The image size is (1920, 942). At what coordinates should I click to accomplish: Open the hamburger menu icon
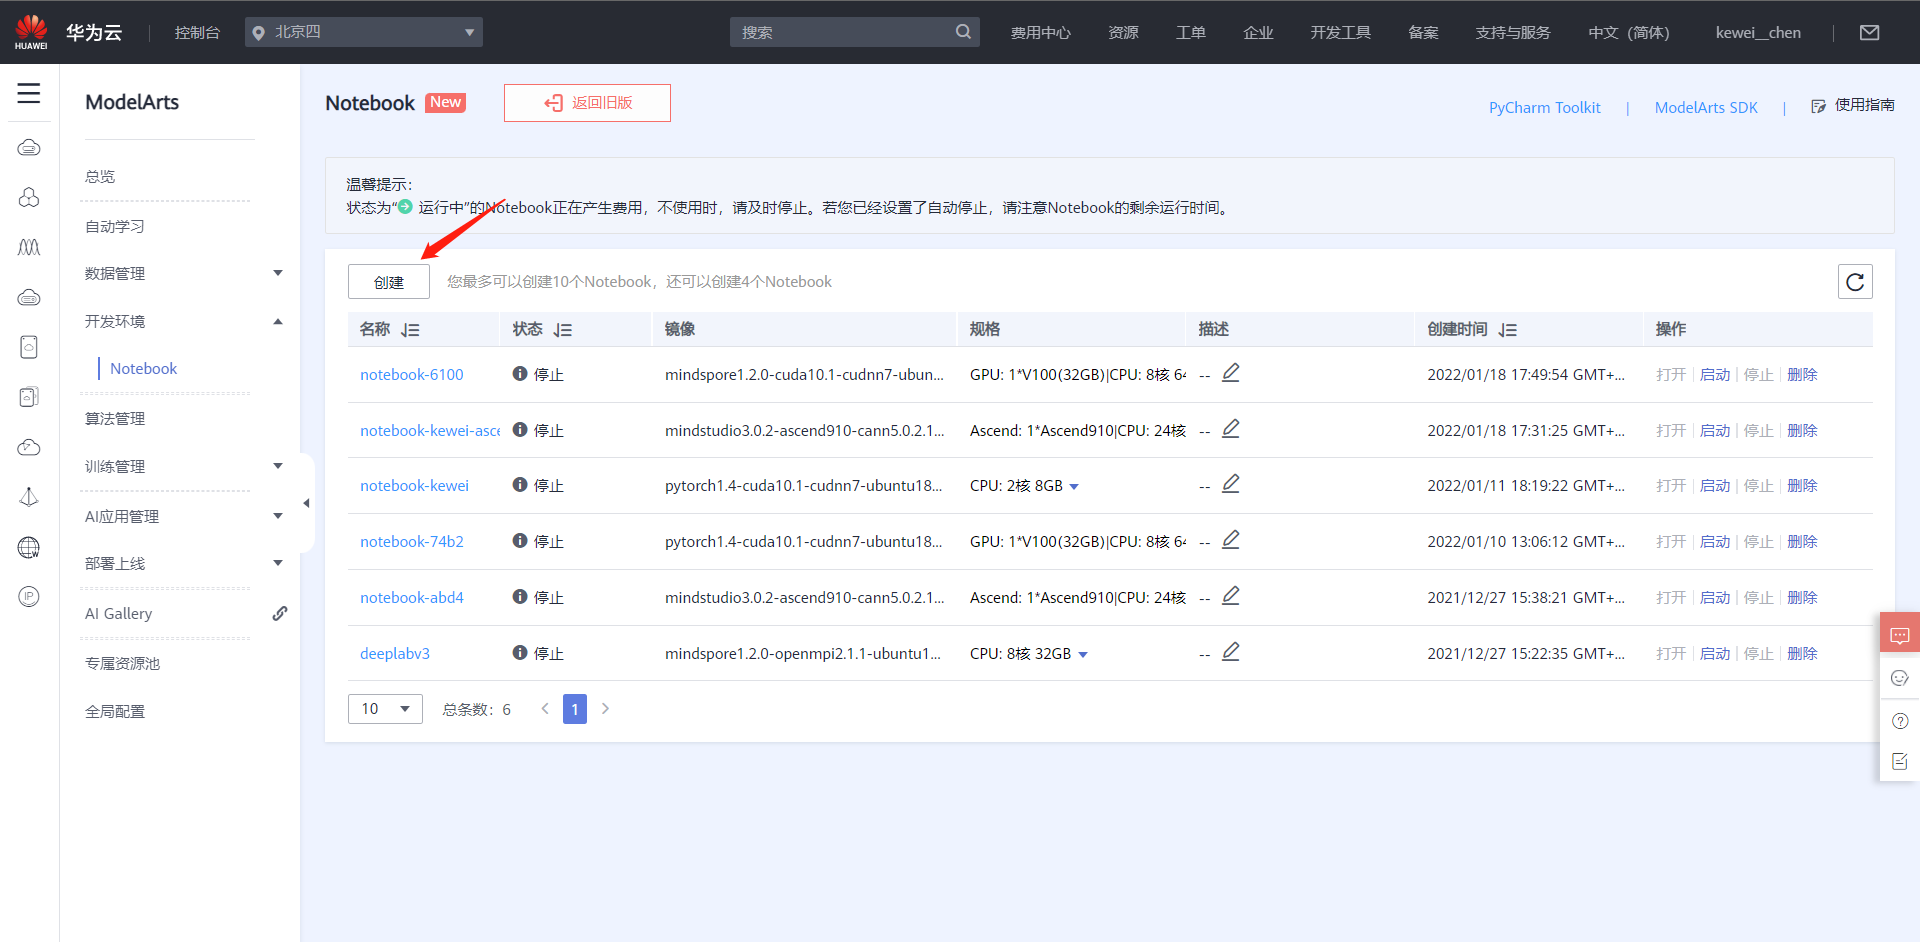pyautogui.click(x=29, y=94)
